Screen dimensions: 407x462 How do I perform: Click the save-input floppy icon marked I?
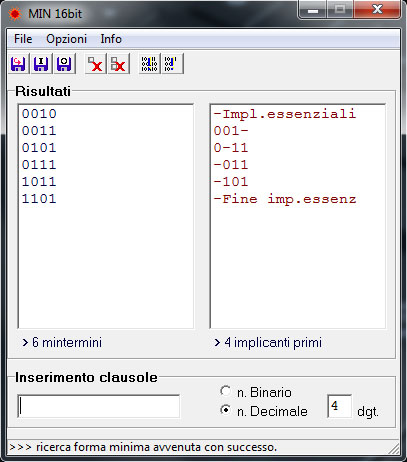(41, 63)
